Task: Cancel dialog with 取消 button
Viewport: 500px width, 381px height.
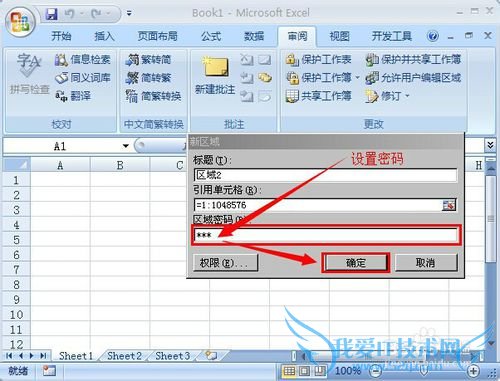Action: click(x=426, y=263)
